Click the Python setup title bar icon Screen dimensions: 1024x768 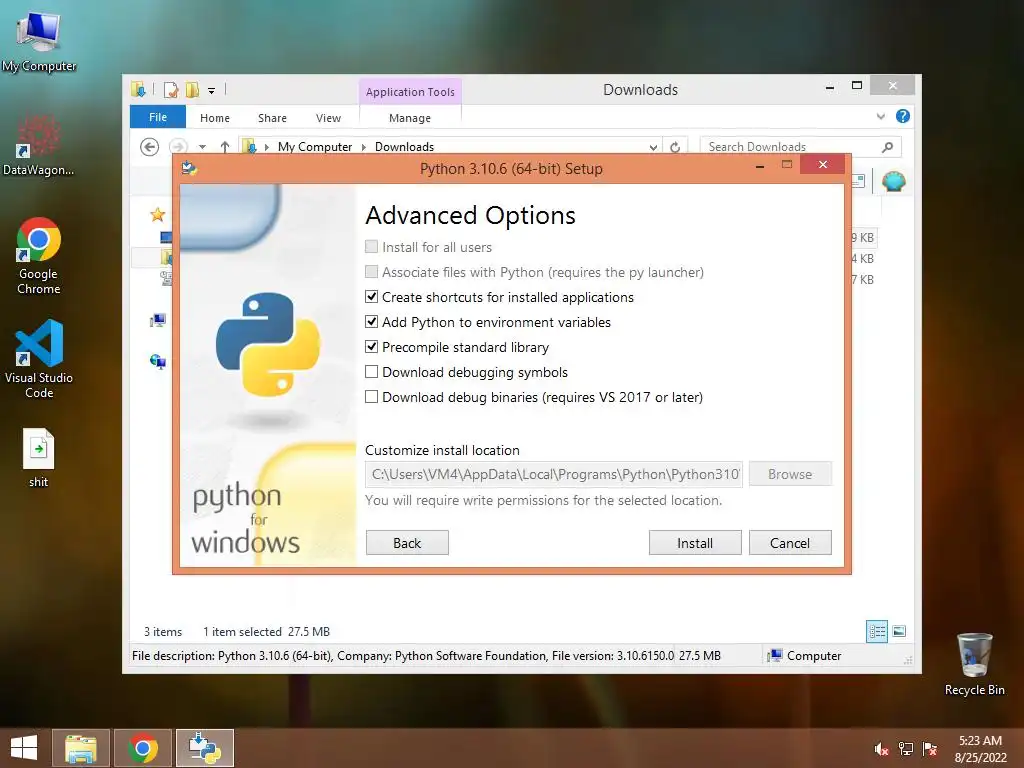click(189, 168)
